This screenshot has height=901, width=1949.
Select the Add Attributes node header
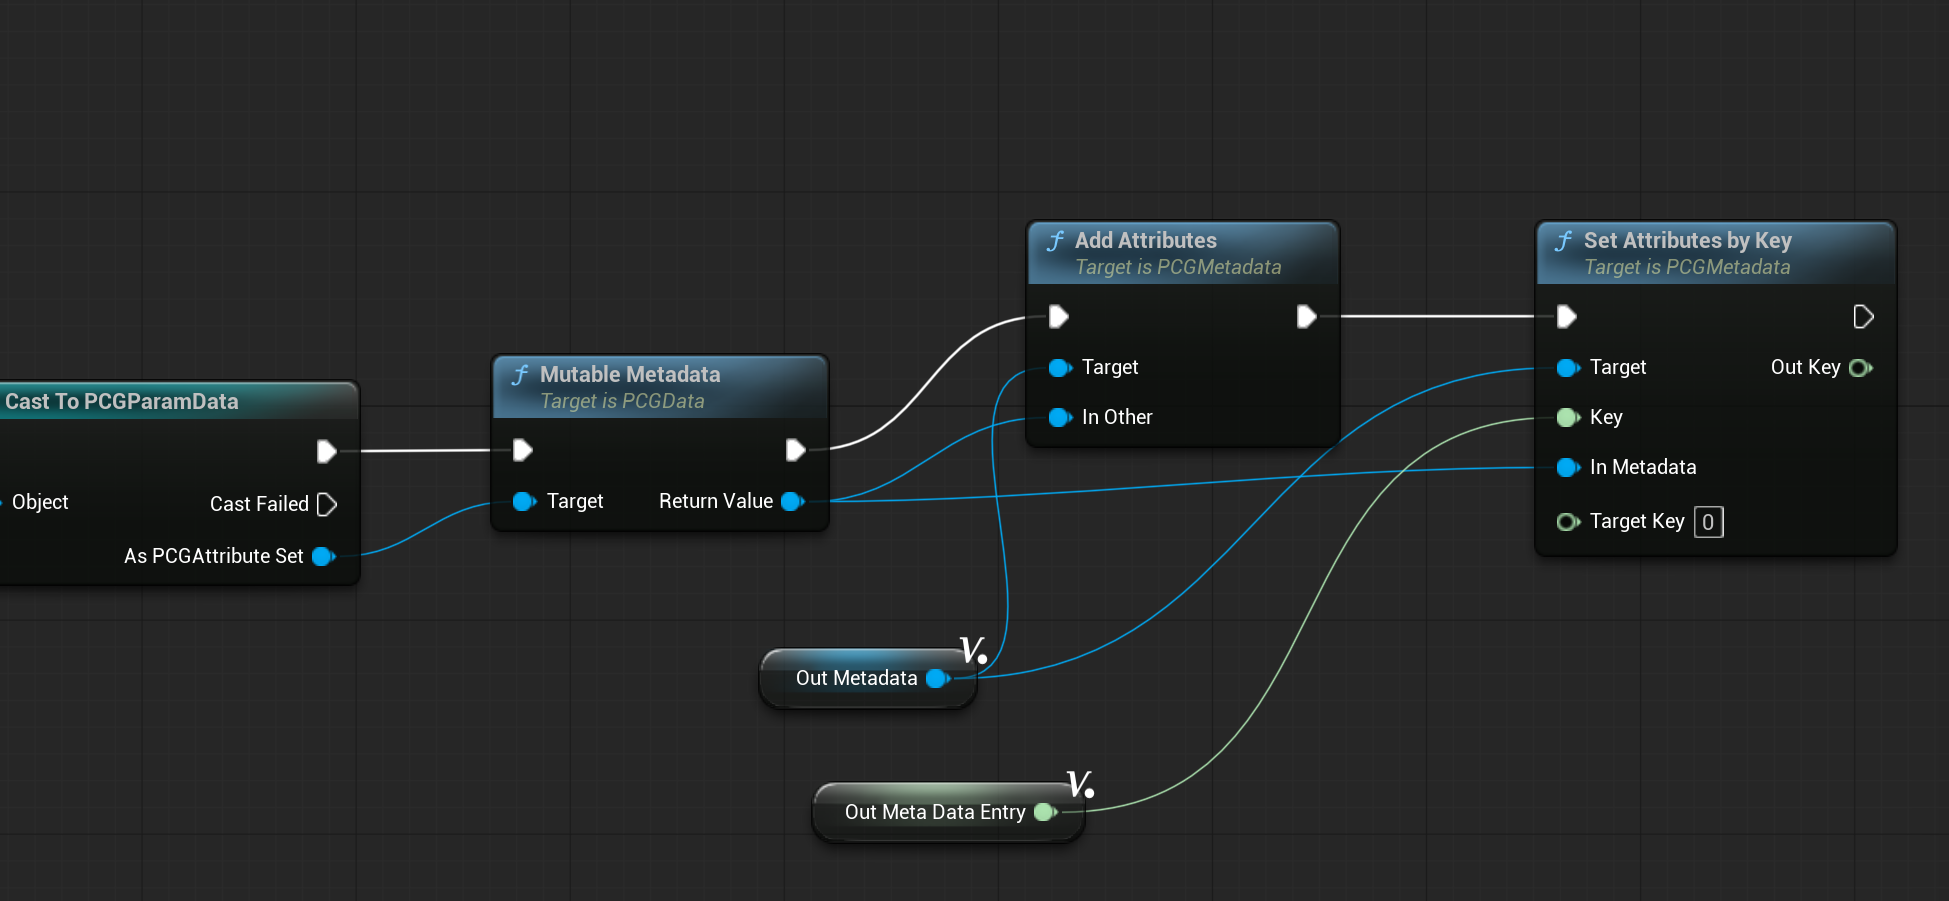[1182, 252]
